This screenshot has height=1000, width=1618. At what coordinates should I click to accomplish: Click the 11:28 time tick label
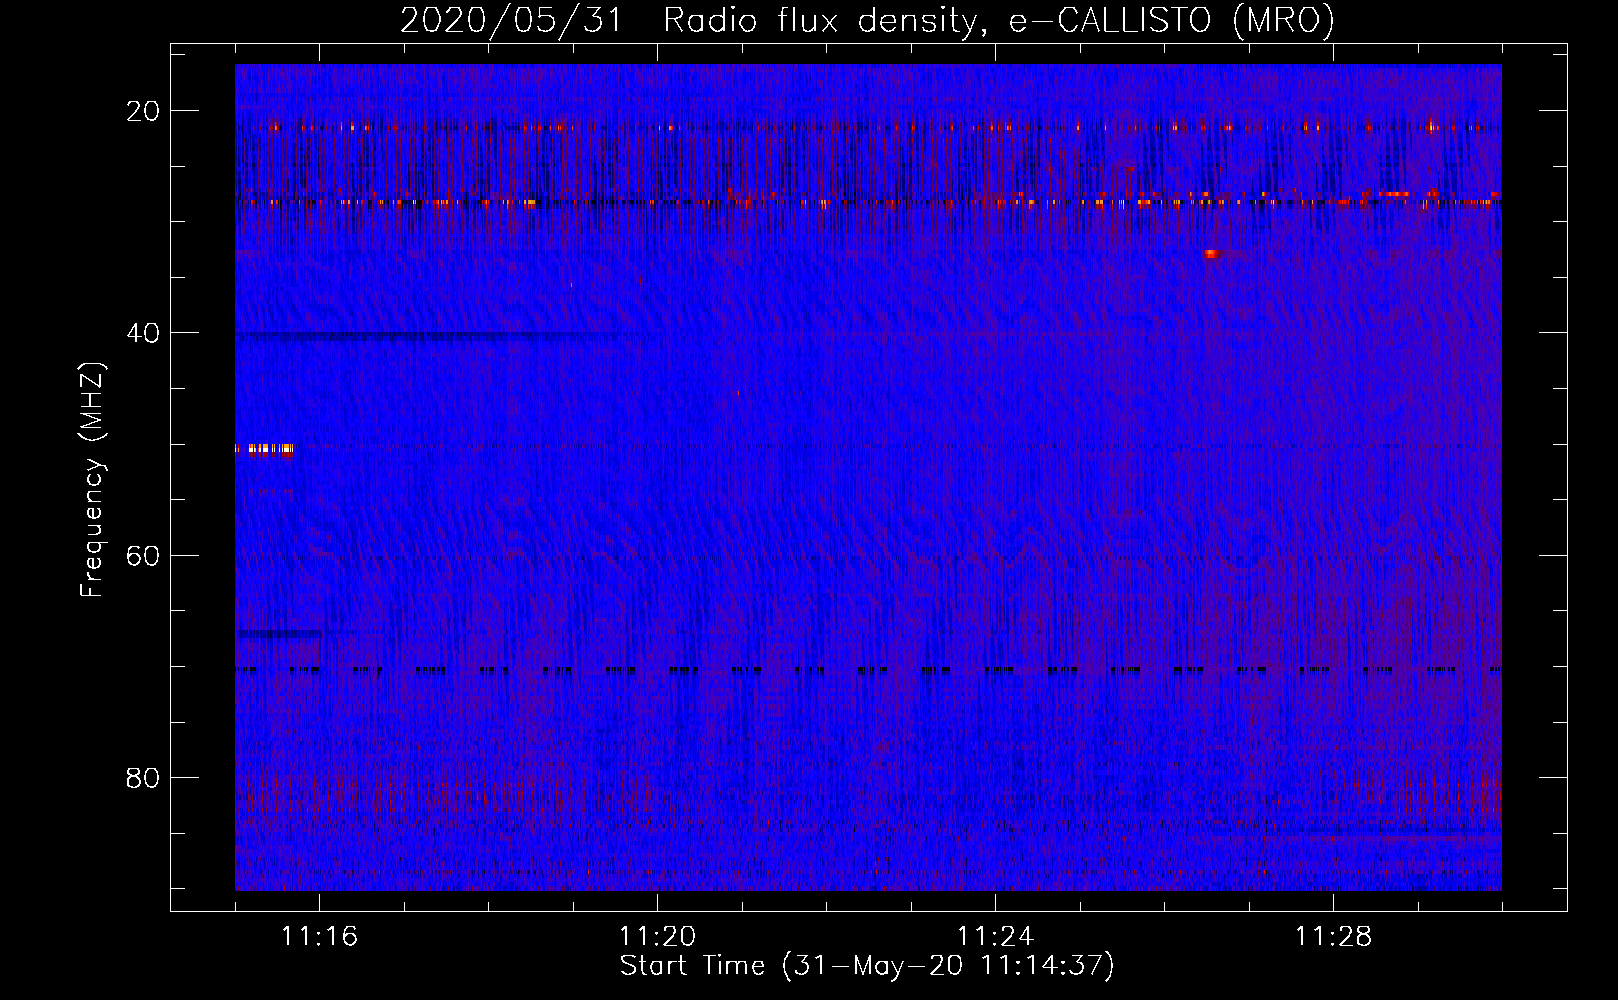tap(1334, 937)
